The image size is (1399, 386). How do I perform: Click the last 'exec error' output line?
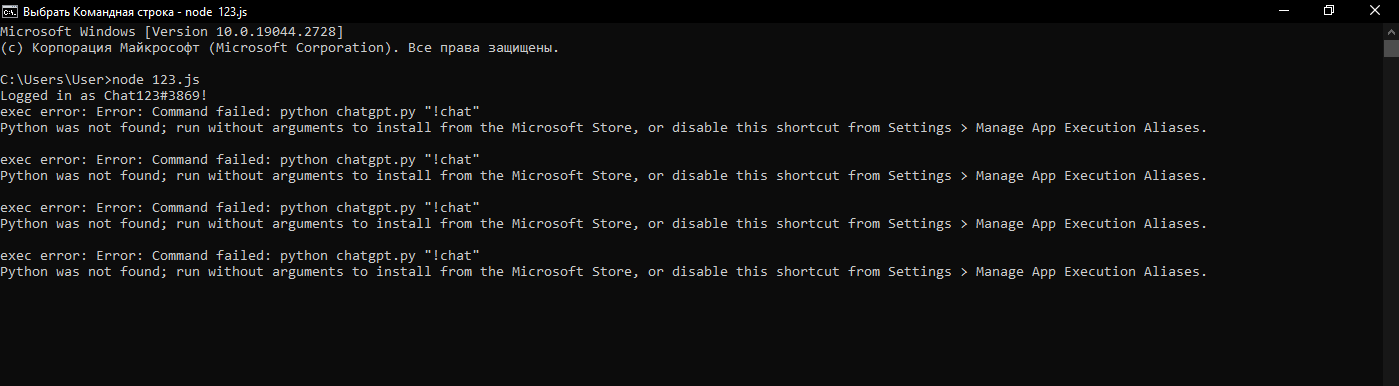pos(240,256)
